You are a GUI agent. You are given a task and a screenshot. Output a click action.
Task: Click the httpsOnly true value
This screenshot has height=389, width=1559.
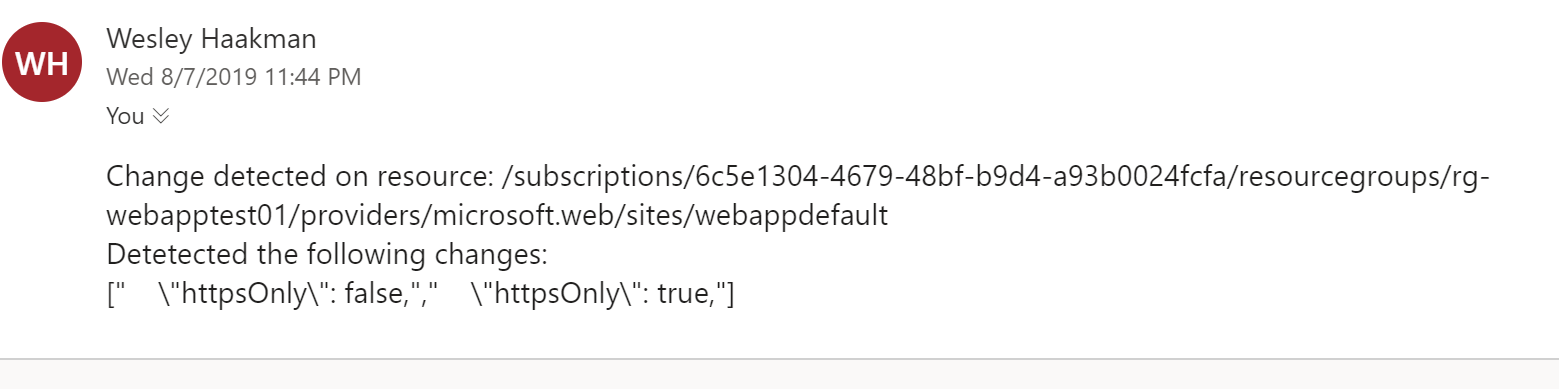(596, 295)
